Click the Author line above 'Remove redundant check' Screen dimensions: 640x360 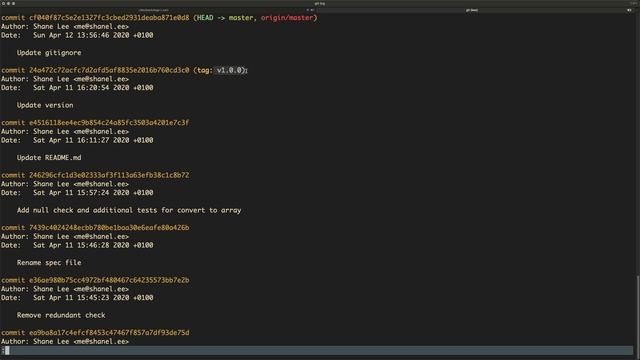[65, 289]
